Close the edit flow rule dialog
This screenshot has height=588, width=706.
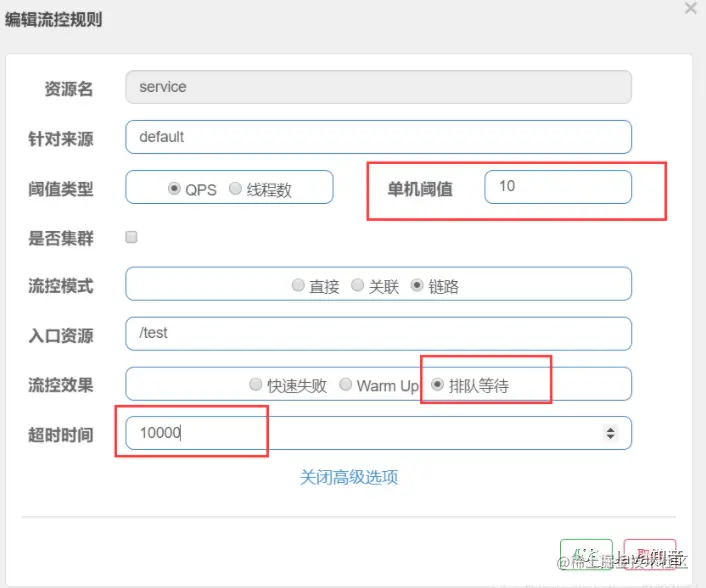[x=690, y=8]
